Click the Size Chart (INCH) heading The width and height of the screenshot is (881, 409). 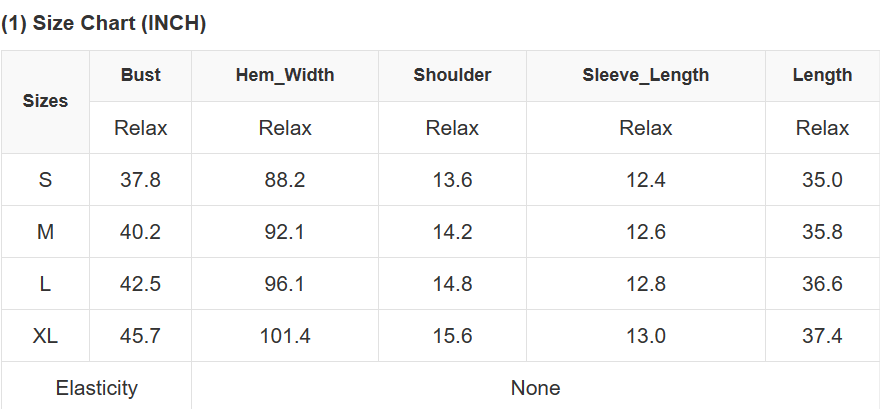click(104, 24)
